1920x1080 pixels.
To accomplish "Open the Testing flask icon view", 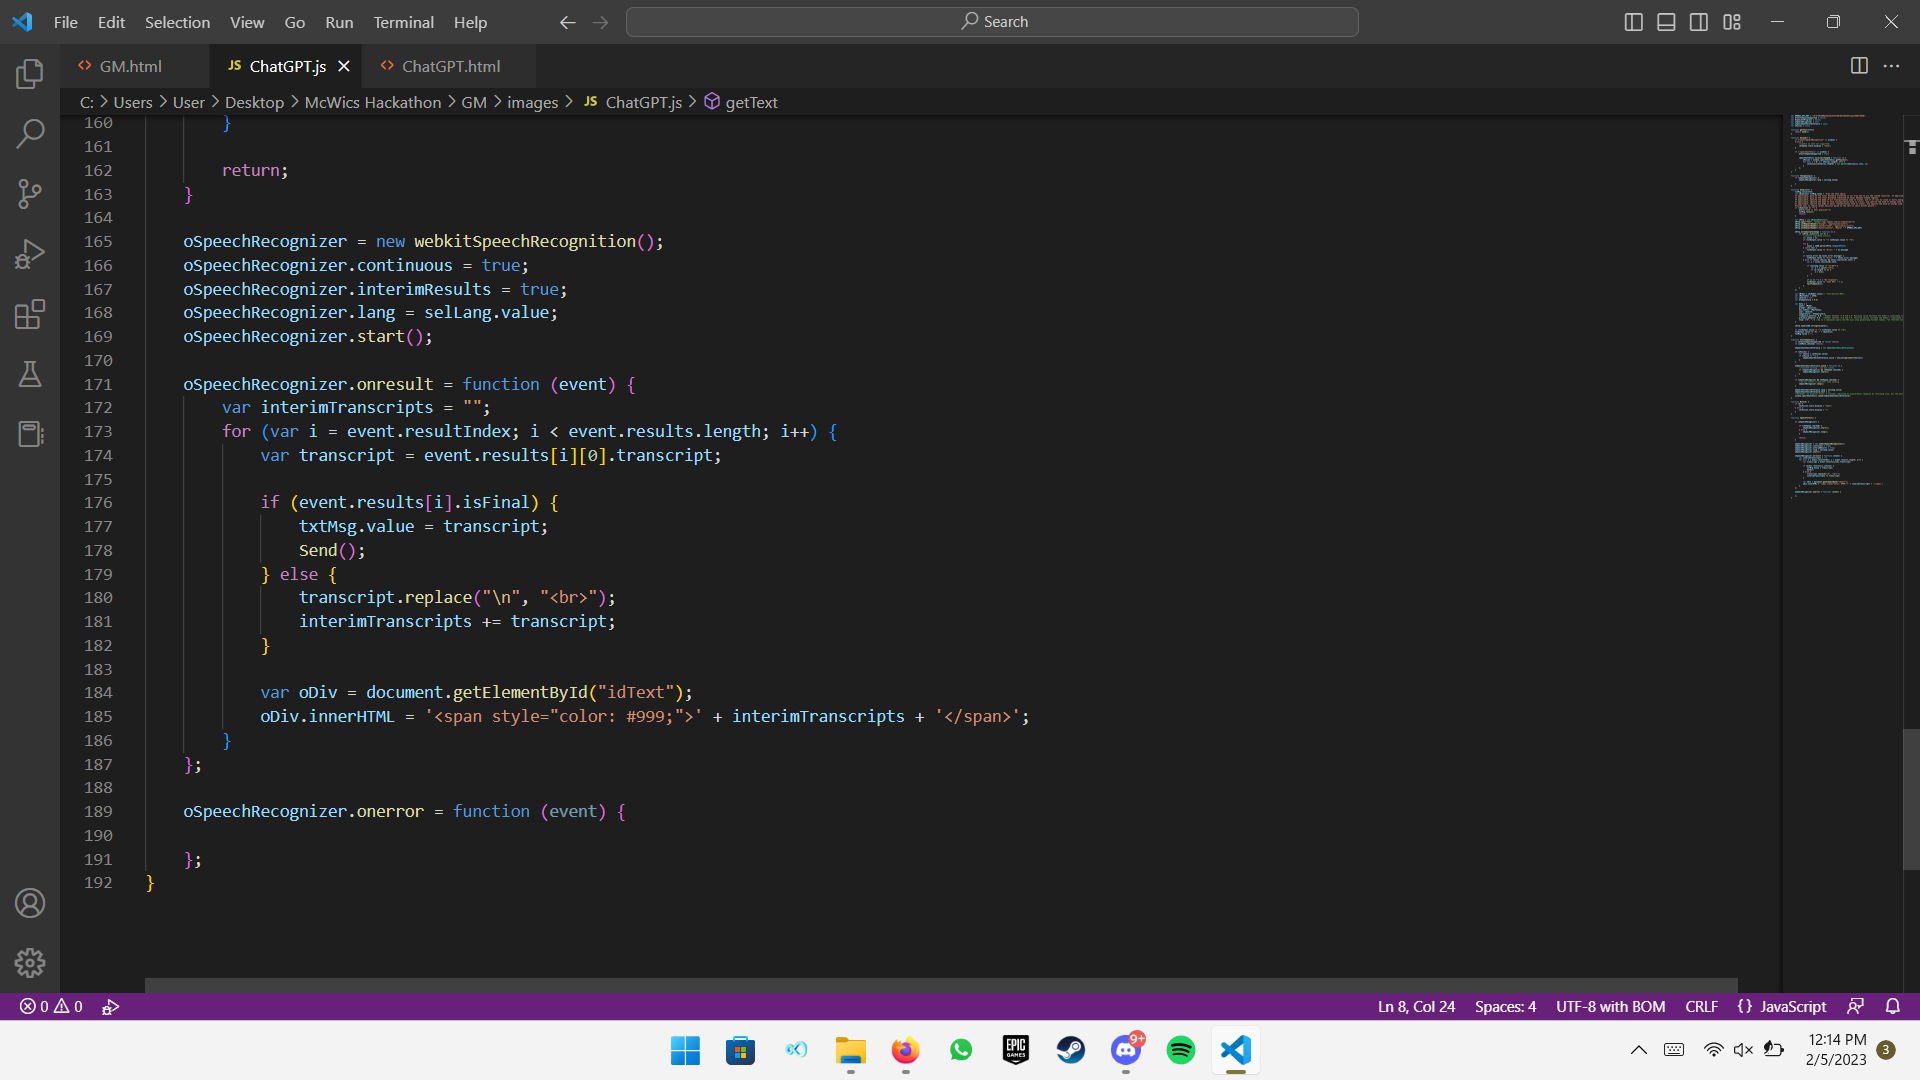I will (x=30, y=374).
